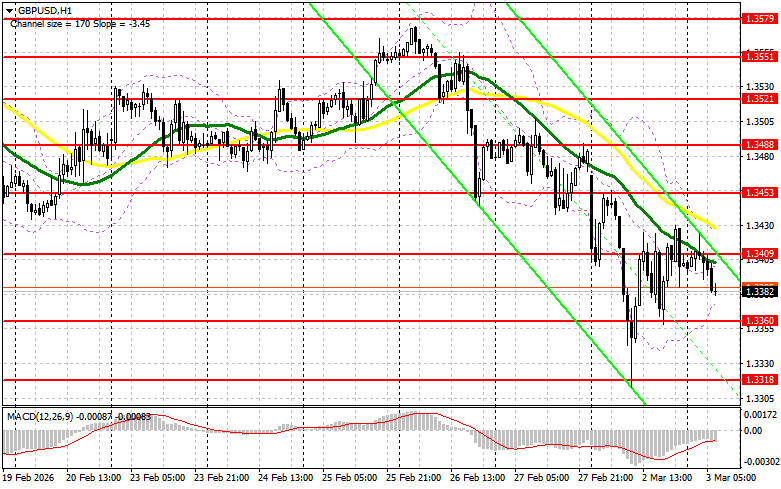The image size is (781, 489).
Task: Click the 25 Feb 05:00 time axis label
Action: pyautogui.click(x=350, y=478)
